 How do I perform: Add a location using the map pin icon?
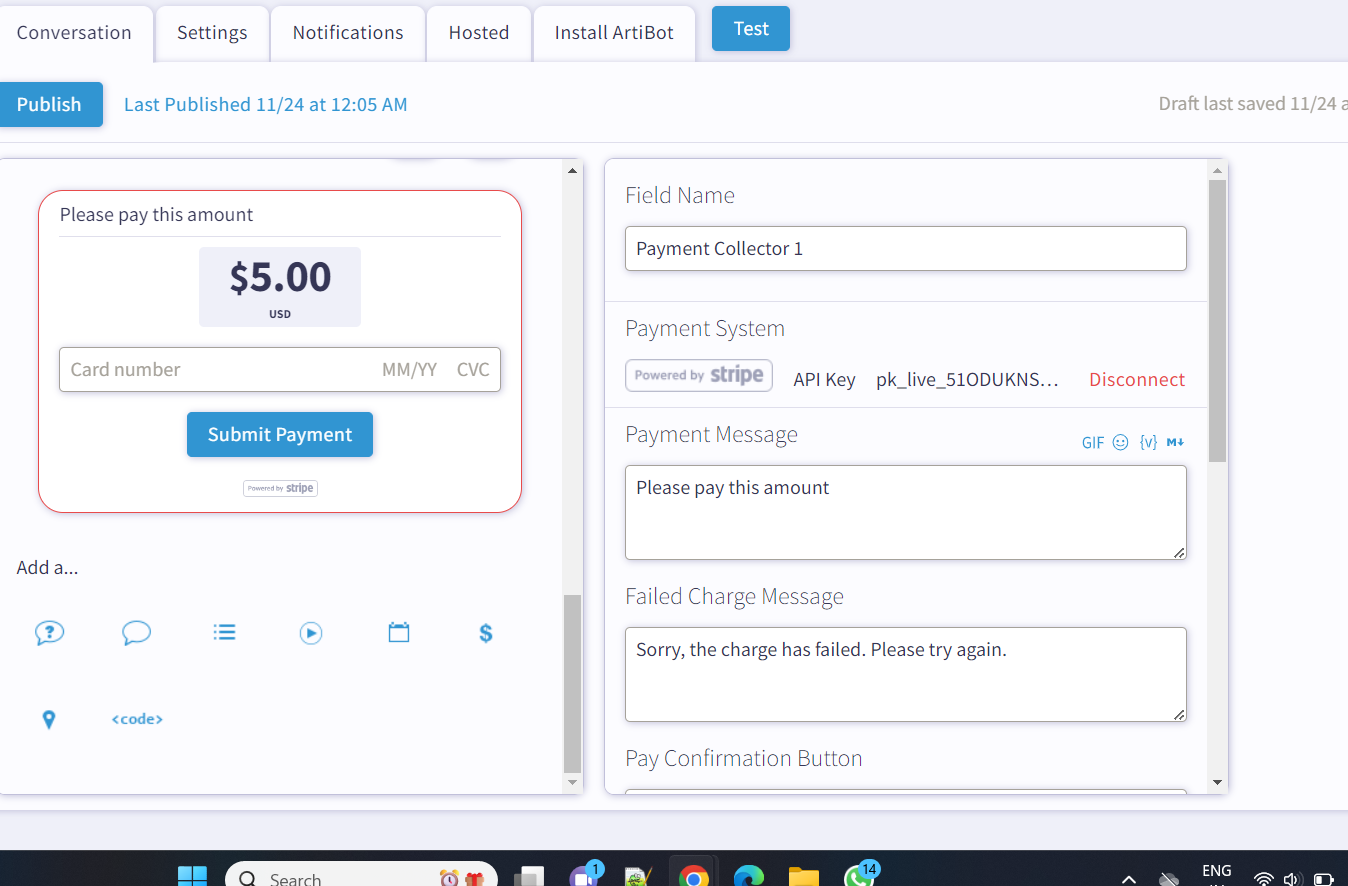click(x=49, y=718)
